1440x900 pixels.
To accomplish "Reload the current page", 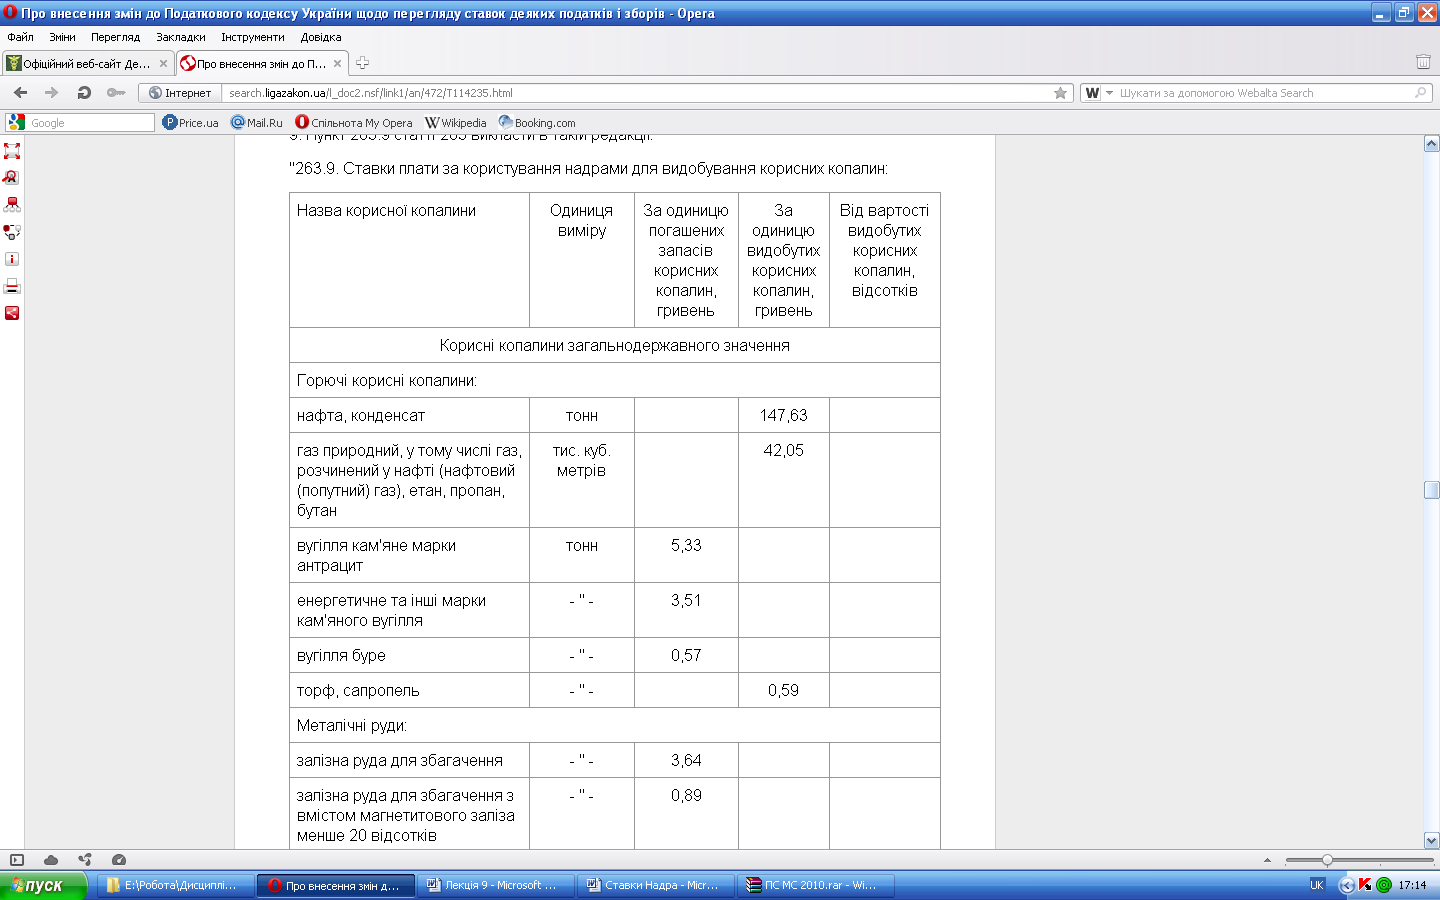I will [84, 93].
